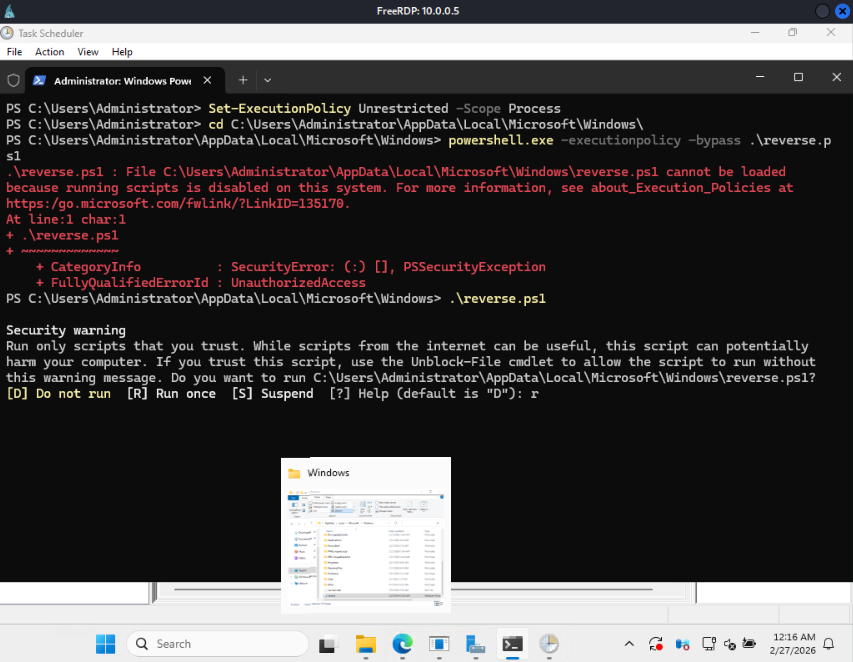Click "UnauthorizedAccess" error id text
853x662 pixels.
(x=298, y=282)
